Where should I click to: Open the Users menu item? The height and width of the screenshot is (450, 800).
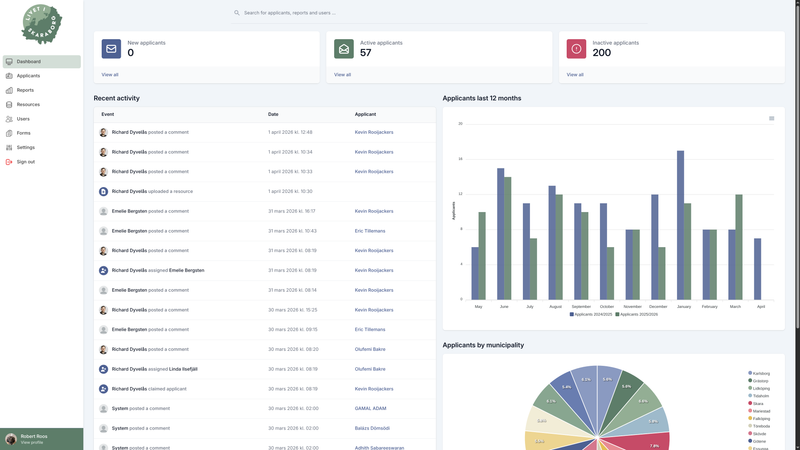[x=23, y=119]
